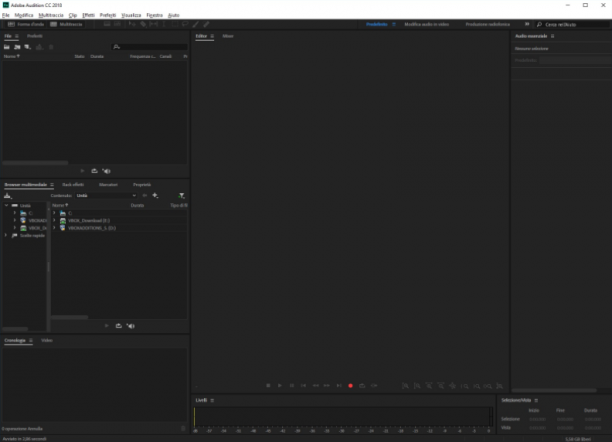Select the Time Selection tool
Viewport: 612px width, 442px height.
pyautogui.click(x=164, y=24)
